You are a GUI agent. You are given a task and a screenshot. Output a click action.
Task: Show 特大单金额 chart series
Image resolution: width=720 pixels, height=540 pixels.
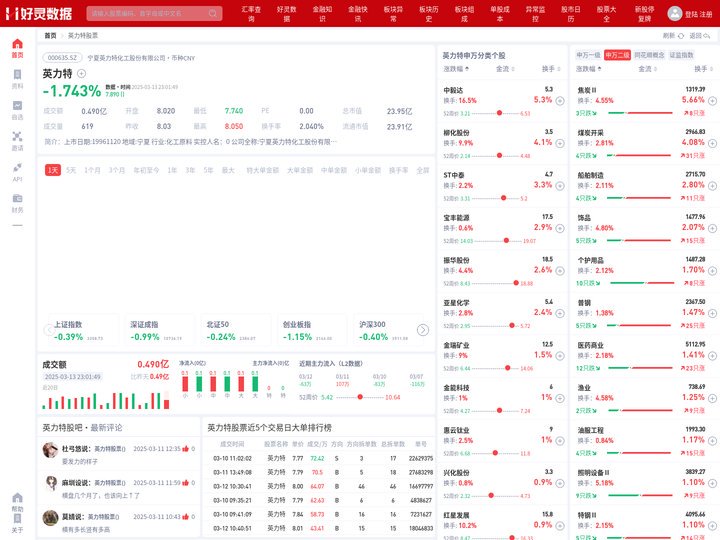pos(263,170)
